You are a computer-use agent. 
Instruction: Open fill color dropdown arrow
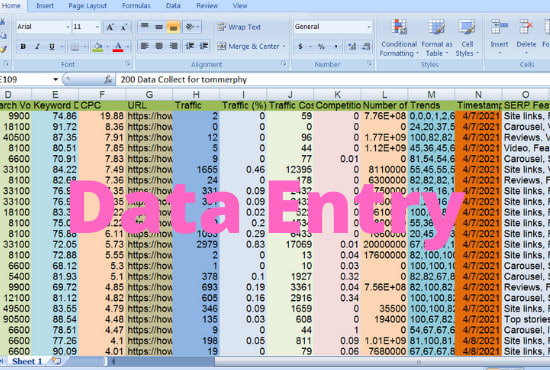[x=107, y=46]
